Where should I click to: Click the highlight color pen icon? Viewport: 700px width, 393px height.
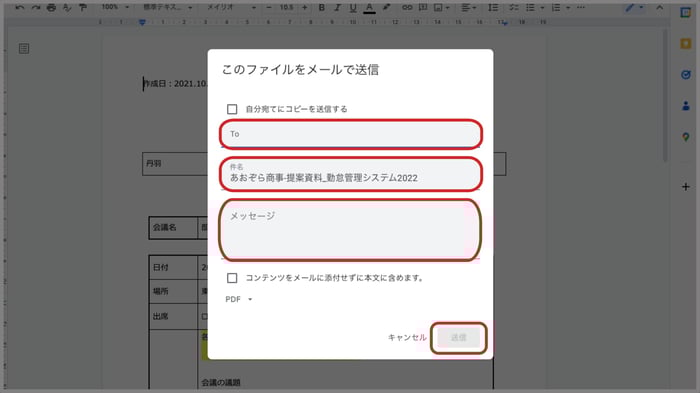pyautogui.click(x=386, y=8)
